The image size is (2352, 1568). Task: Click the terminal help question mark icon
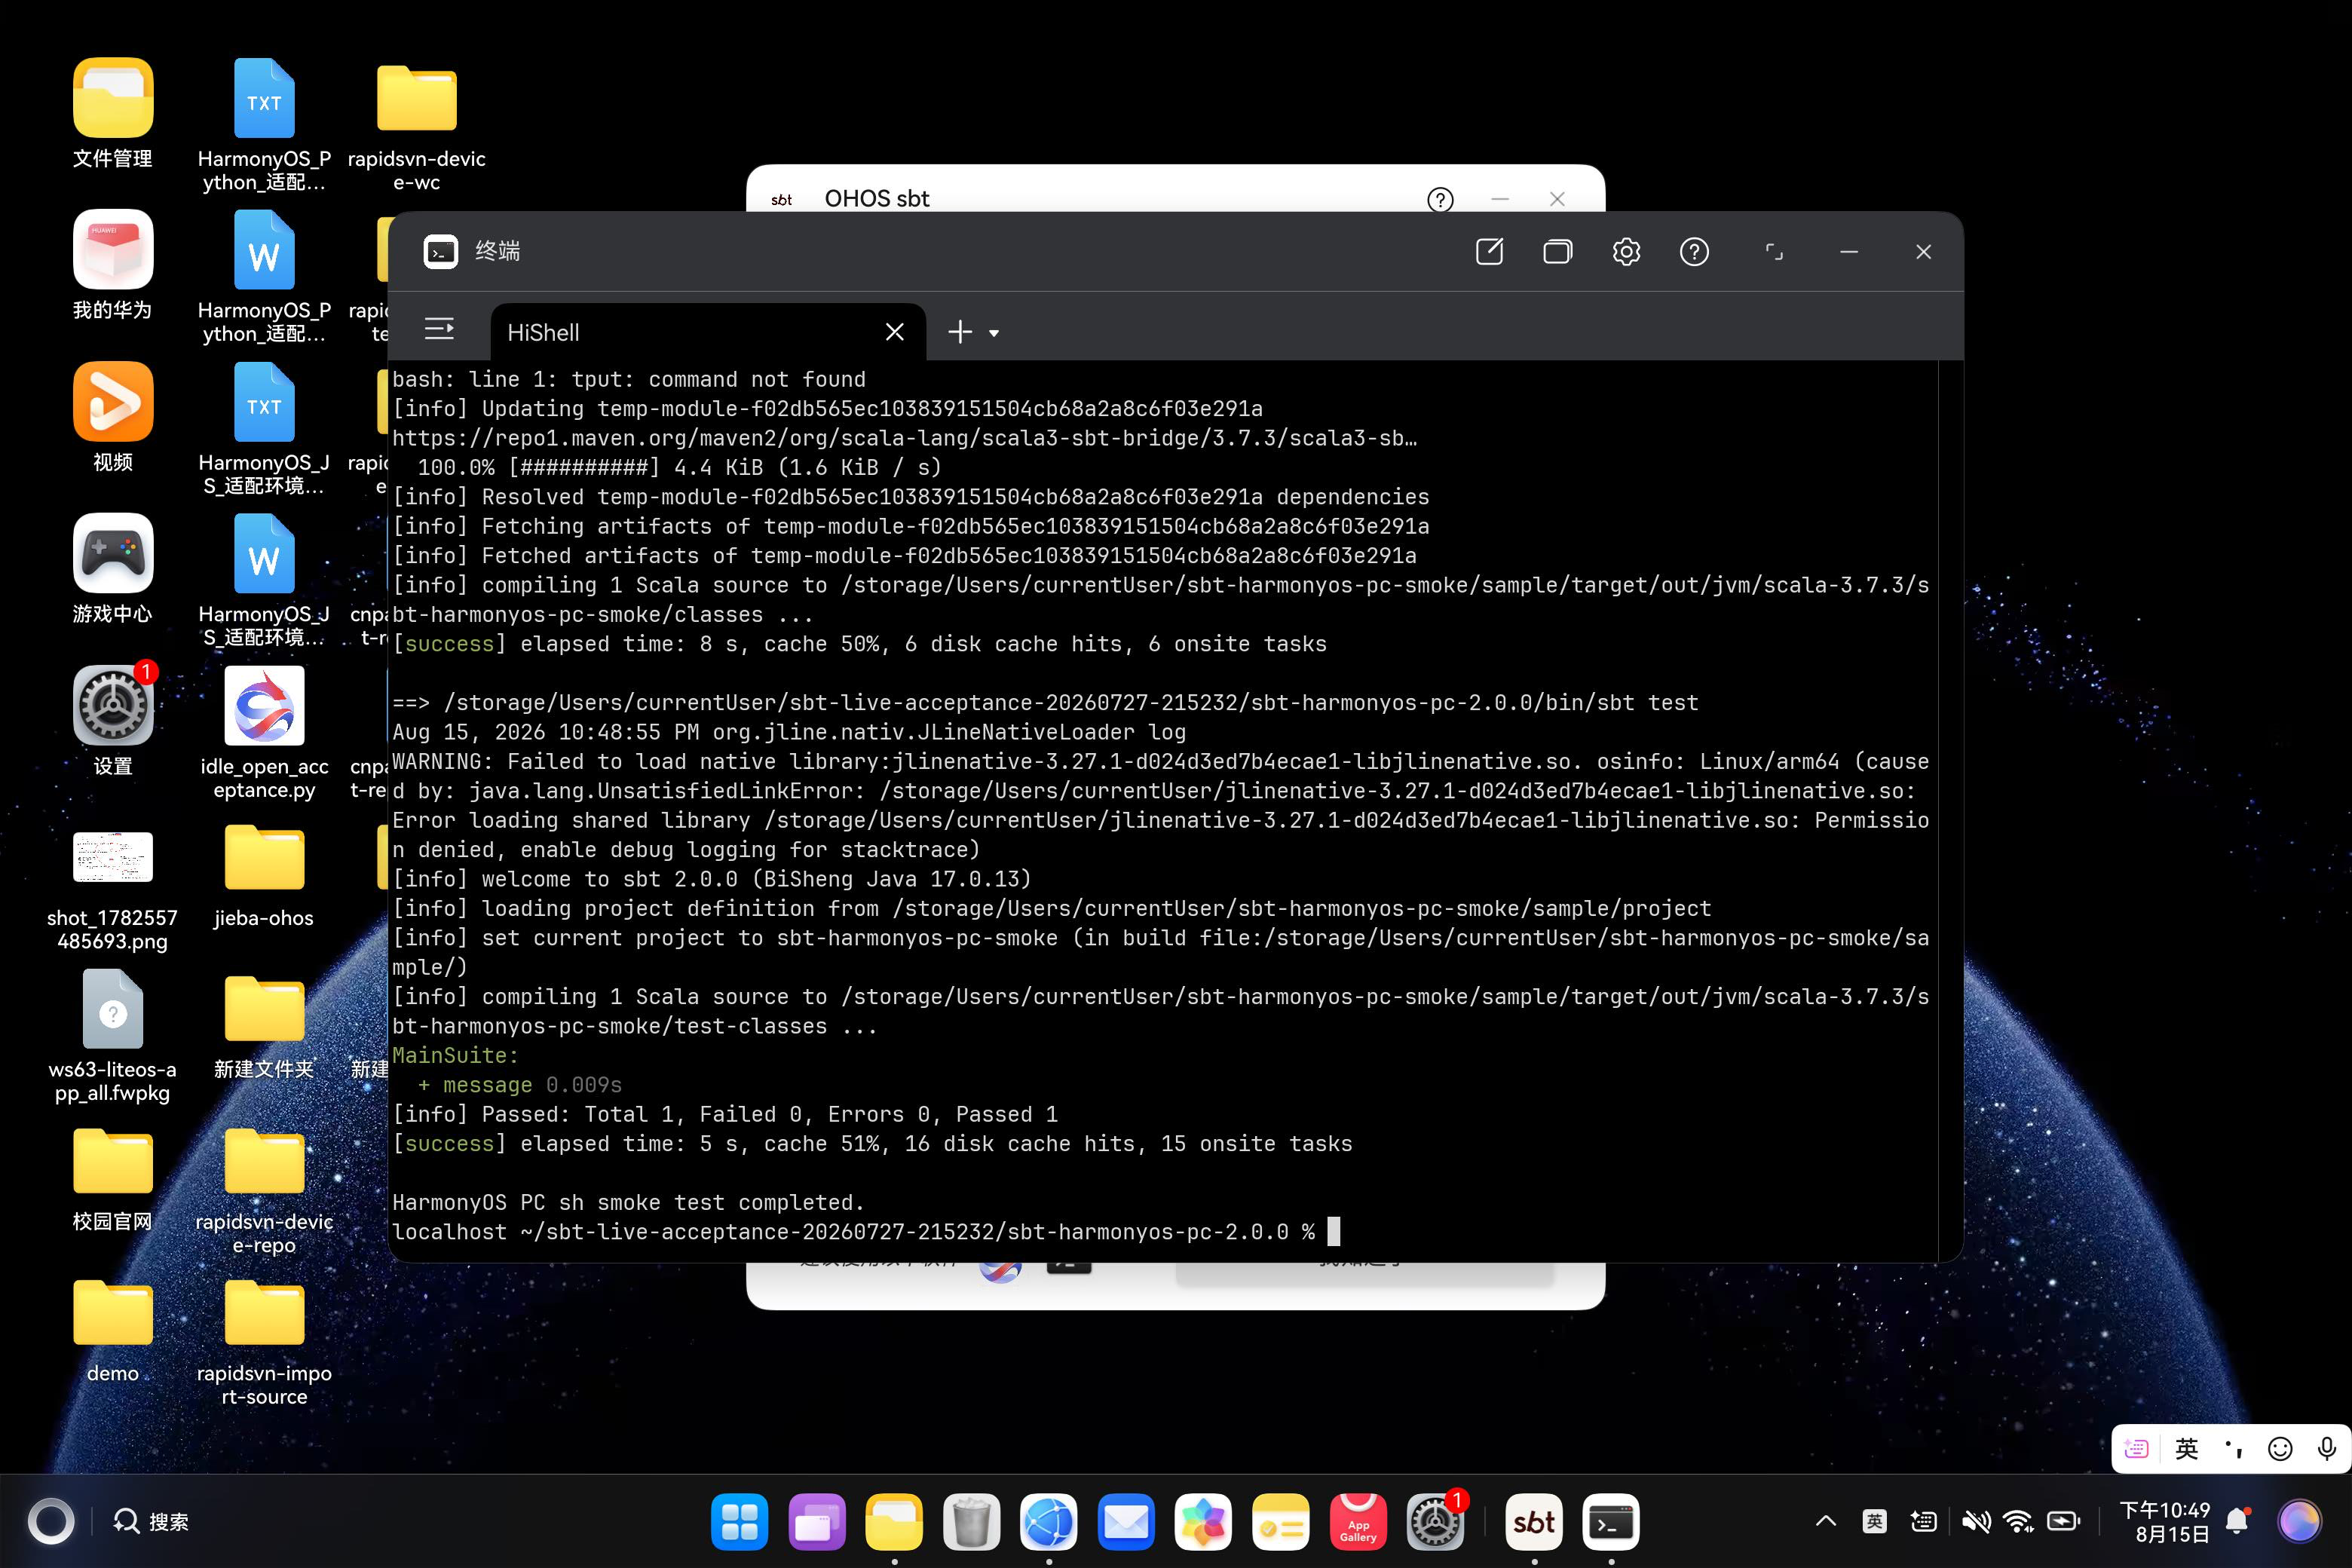[1694, 252]
